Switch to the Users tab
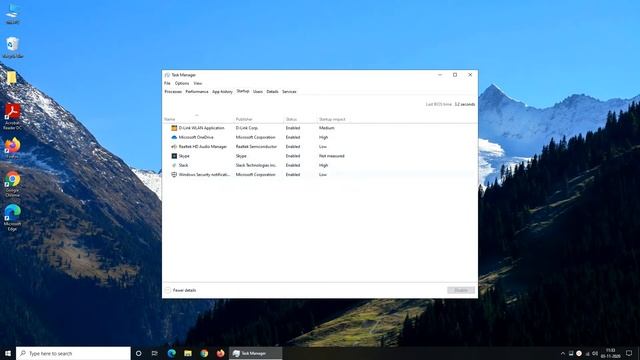640x360 pixels. [x=258, y=92]
